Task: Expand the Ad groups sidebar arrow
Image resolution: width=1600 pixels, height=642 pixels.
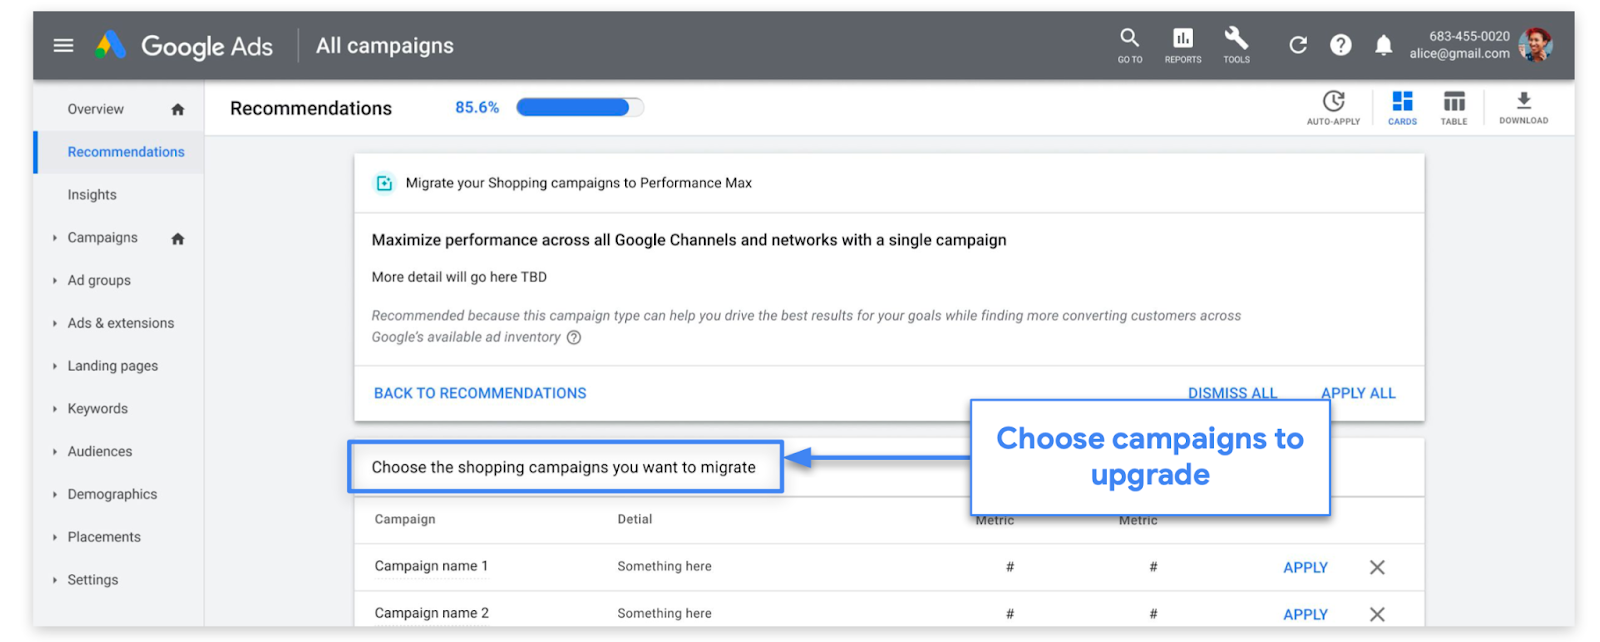Action: point(54,281)
